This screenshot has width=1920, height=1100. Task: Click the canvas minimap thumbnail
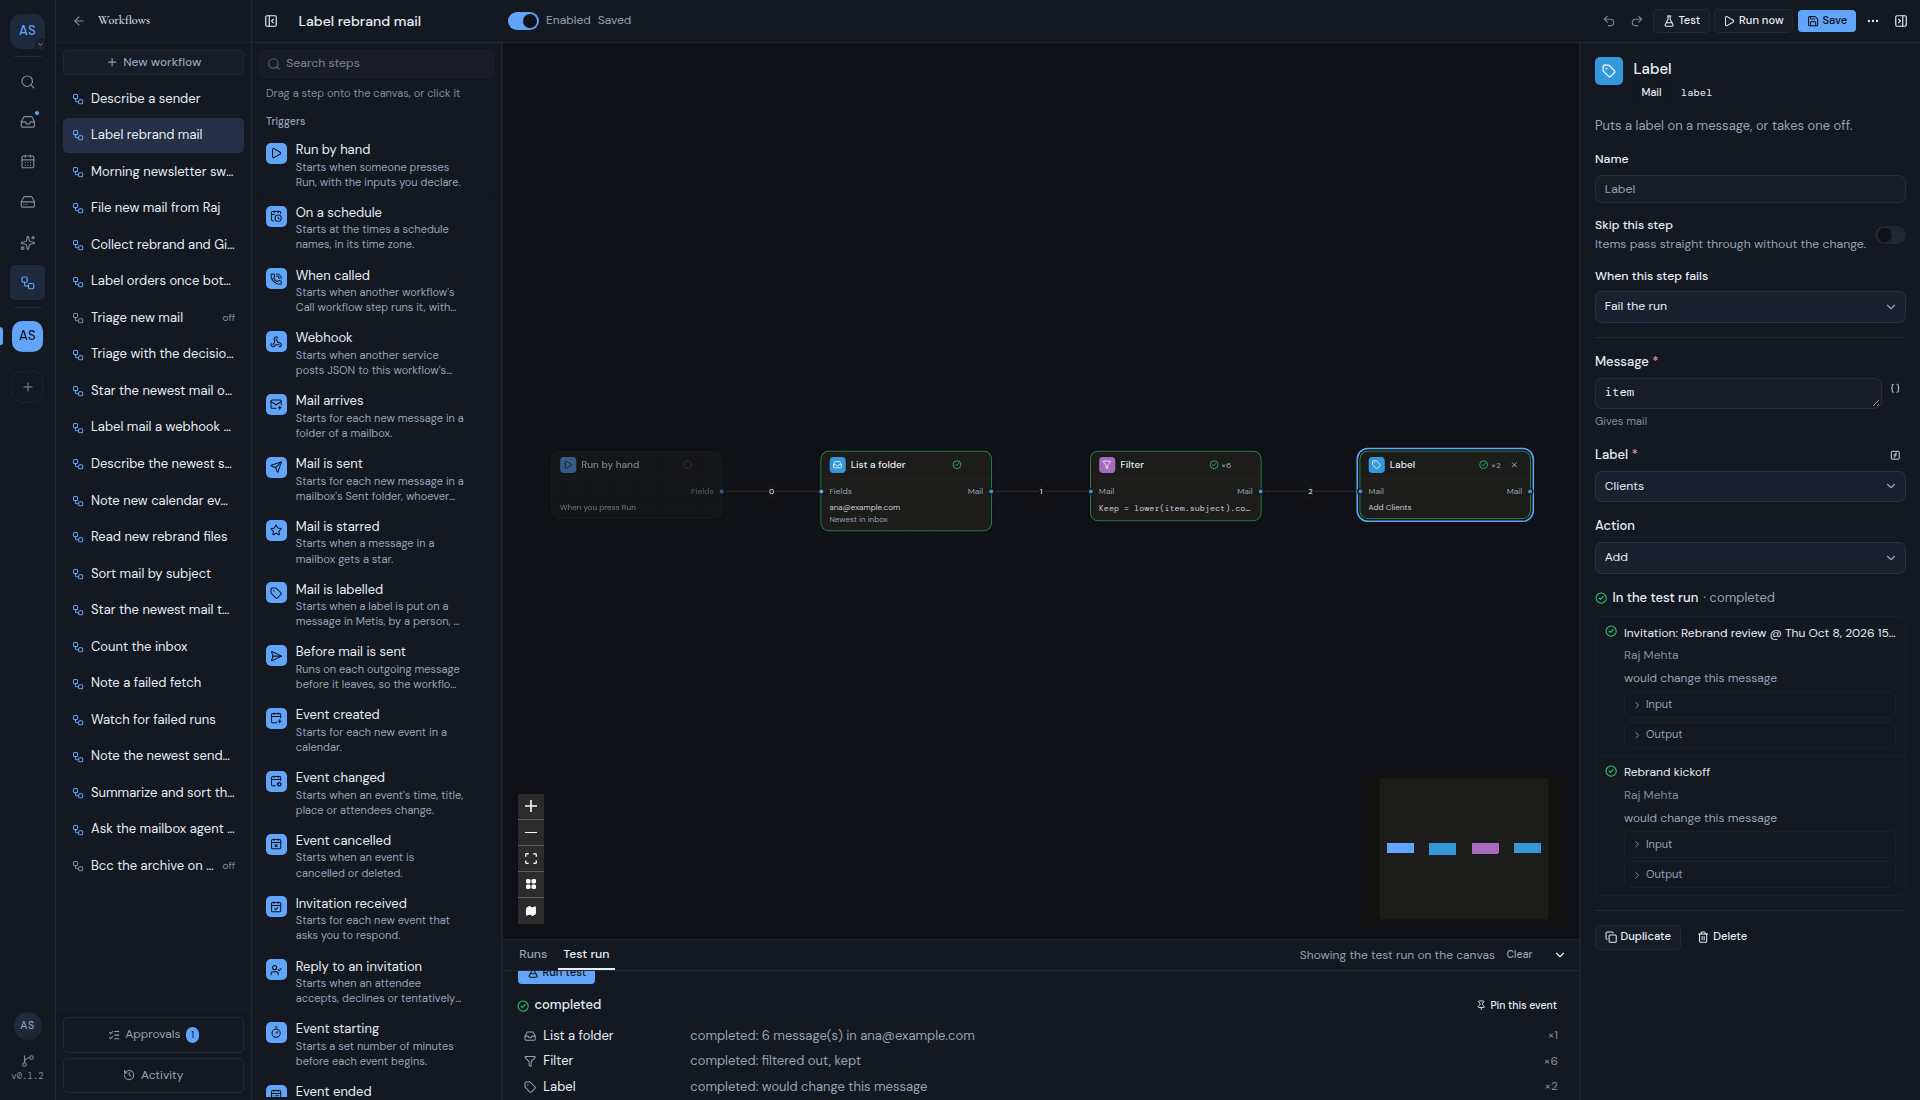1464,848
